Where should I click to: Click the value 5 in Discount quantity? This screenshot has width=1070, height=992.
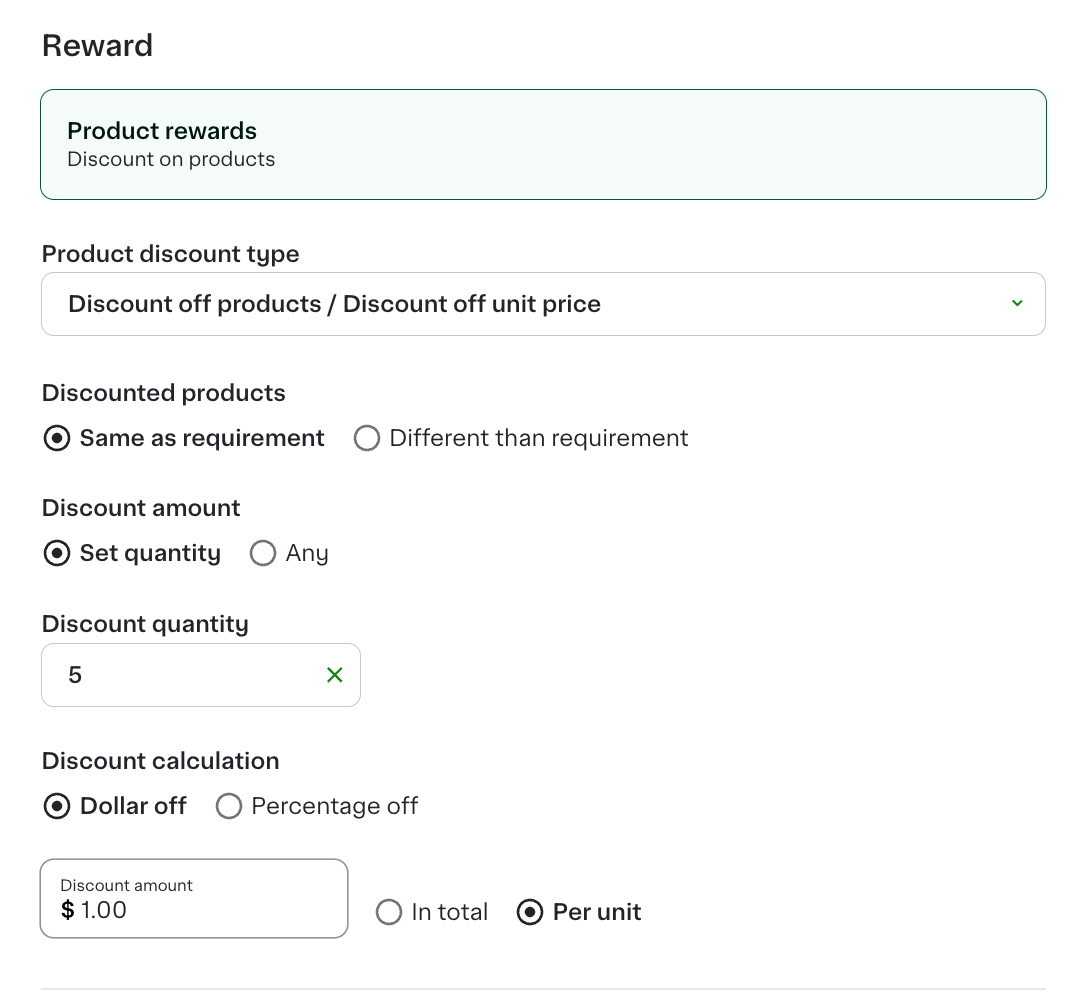[x=75, y=675]
